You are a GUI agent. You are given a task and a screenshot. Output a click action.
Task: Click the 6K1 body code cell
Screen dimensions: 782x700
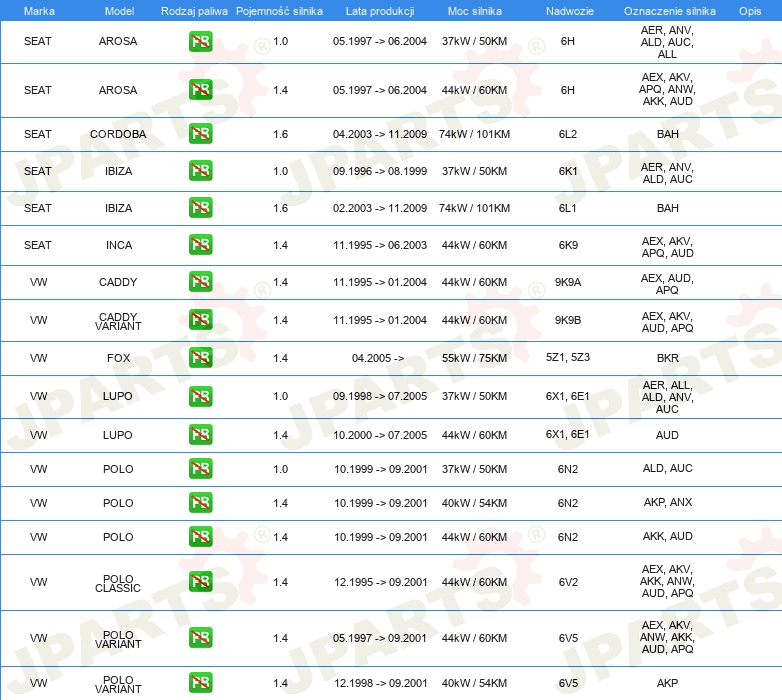click(568, 171)
